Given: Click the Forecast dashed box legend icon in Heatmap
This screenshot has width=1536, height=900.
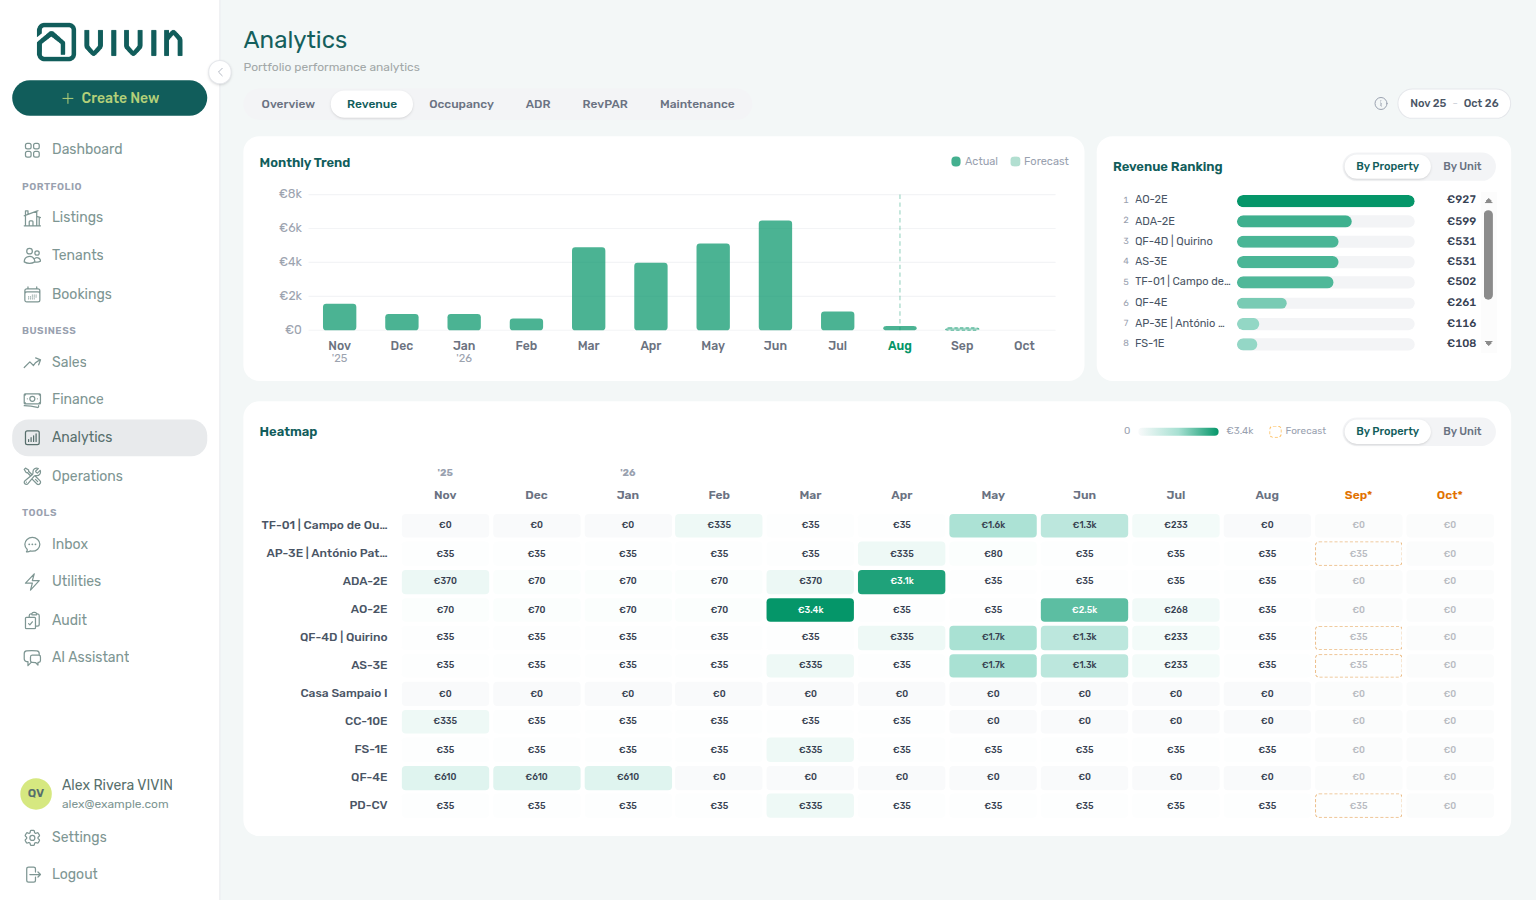Looking at the screenshot, I should point(1275,432).
